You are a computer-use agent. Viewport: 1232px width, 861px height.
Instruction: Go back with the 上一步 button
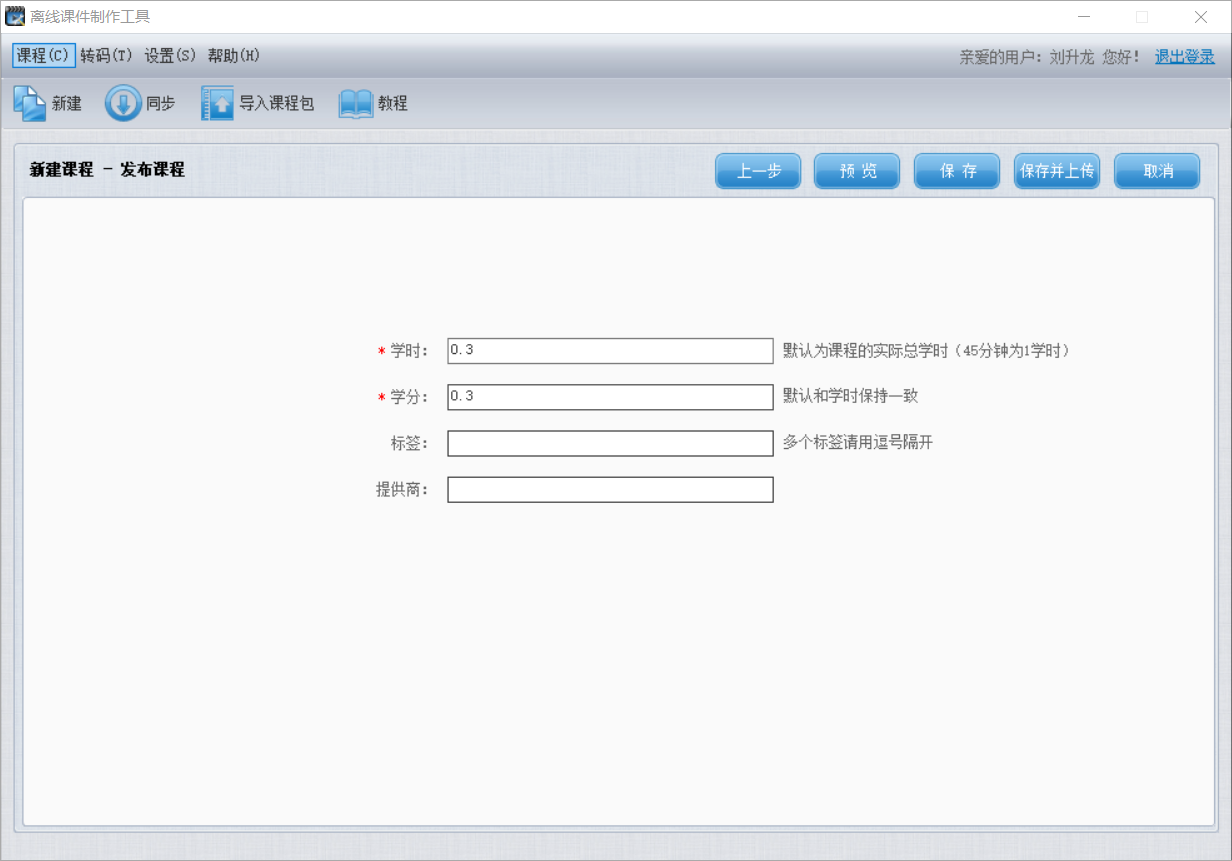(x=758, y=171)
